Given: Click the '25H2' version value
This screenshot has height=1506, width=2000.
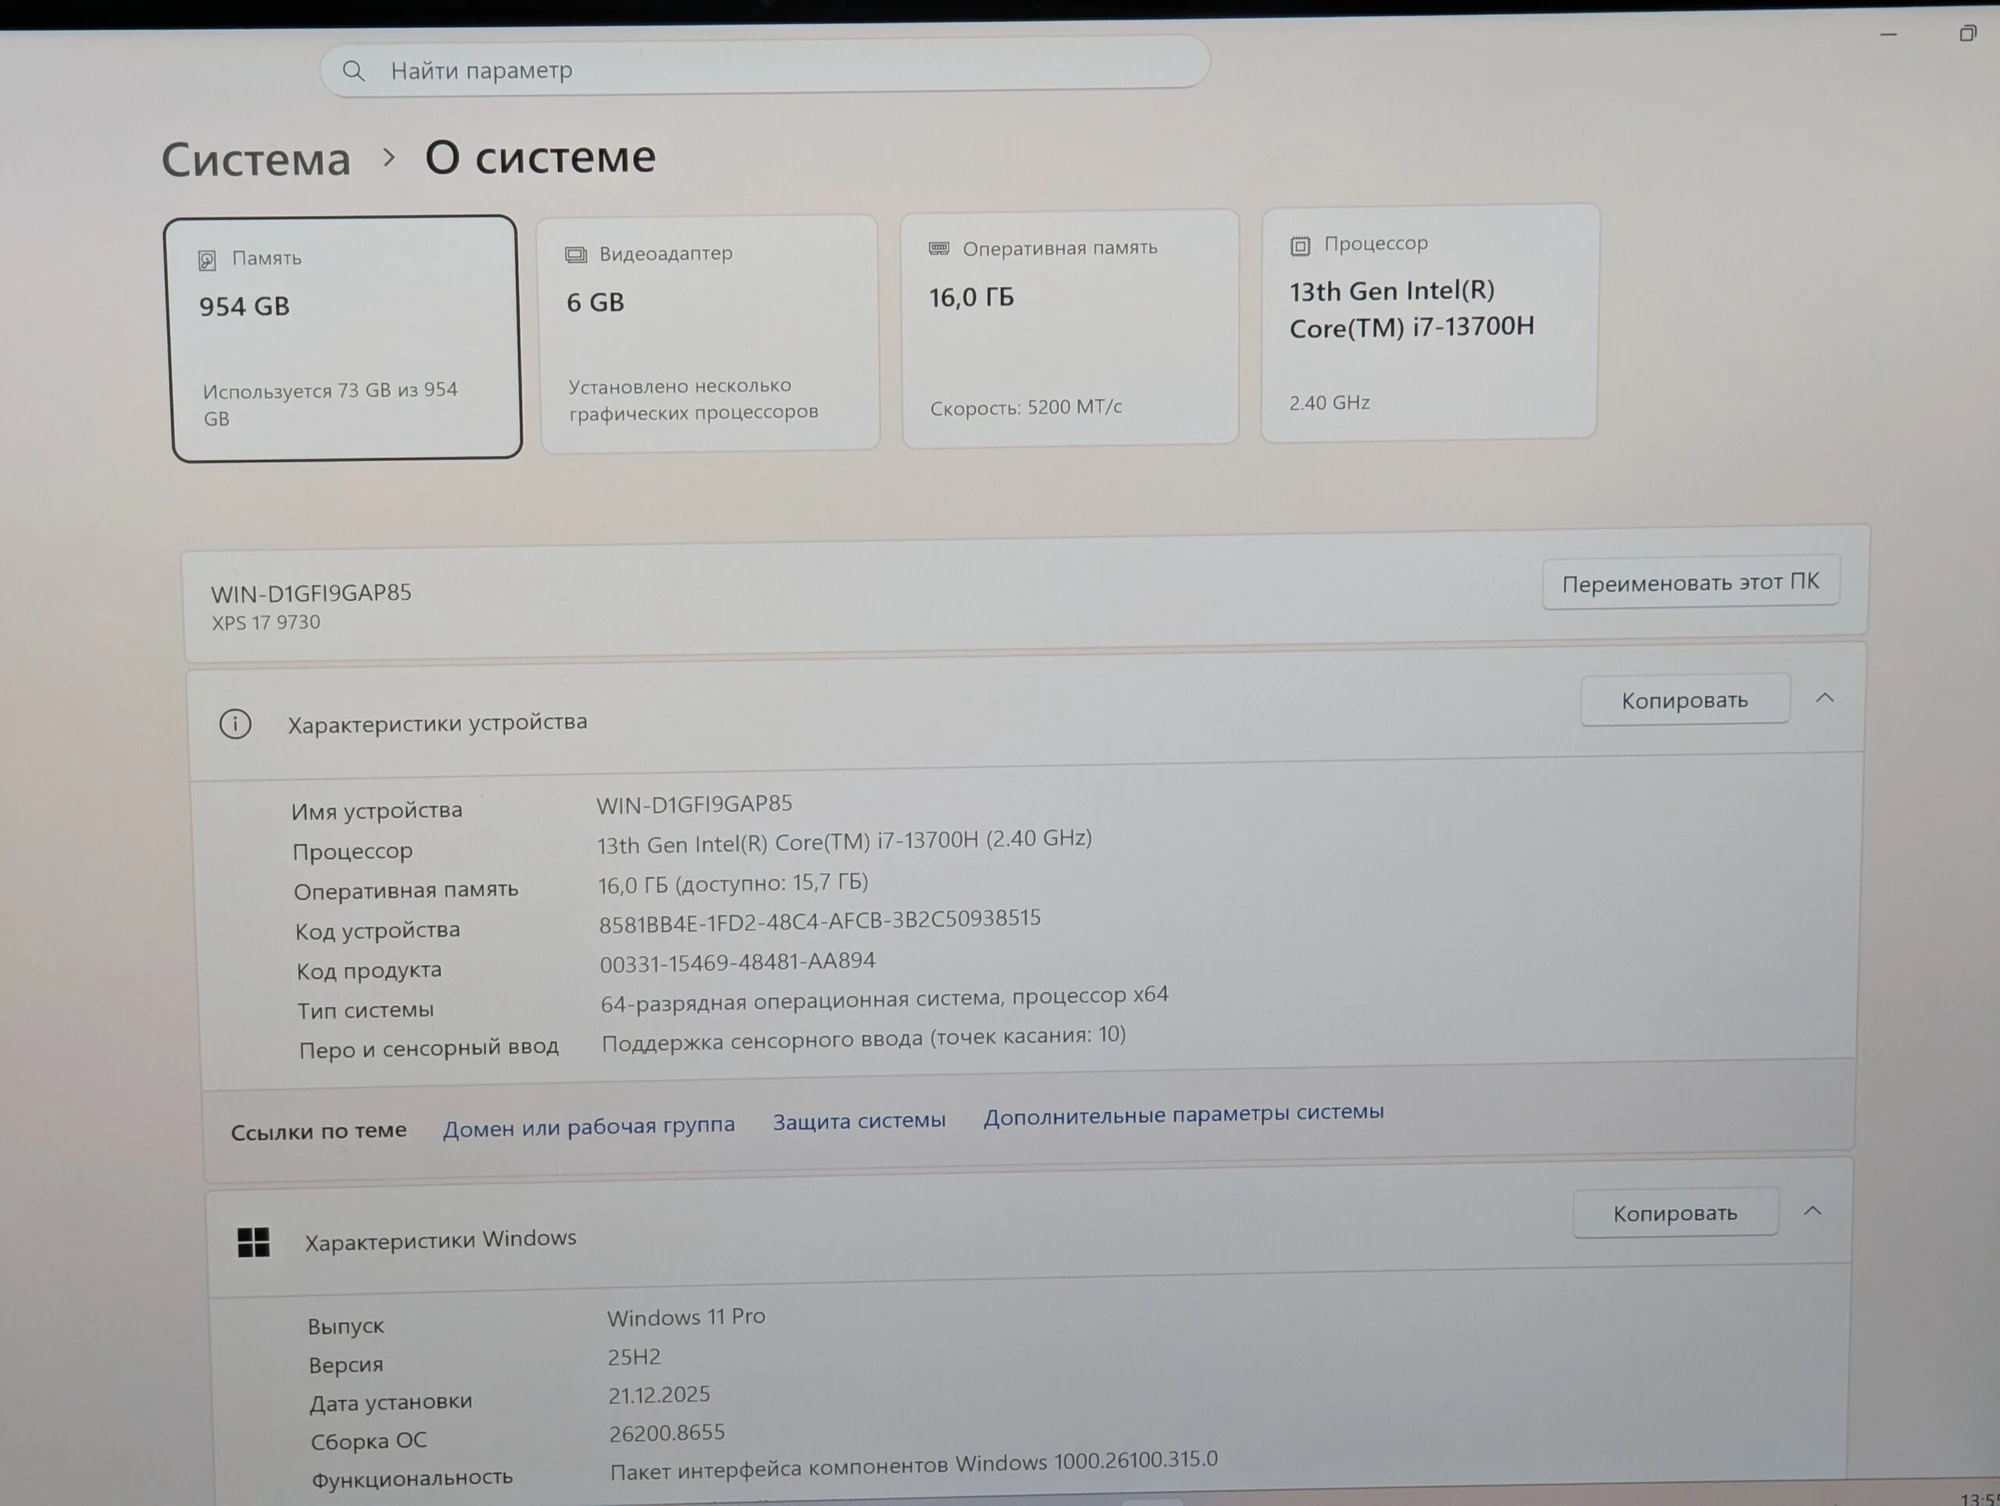Looking at the screenshot, I should pyautogui.click(x=634, y=1357).
